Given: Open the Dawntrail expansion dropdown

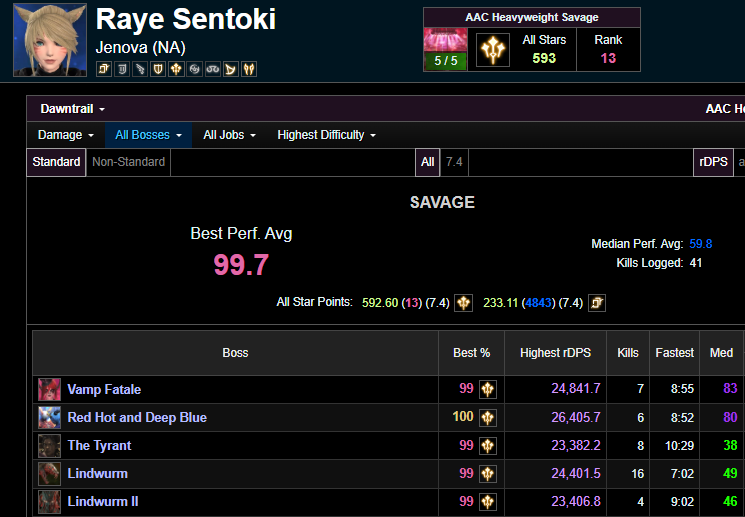Looking at the screenshot, I should 72,109.
